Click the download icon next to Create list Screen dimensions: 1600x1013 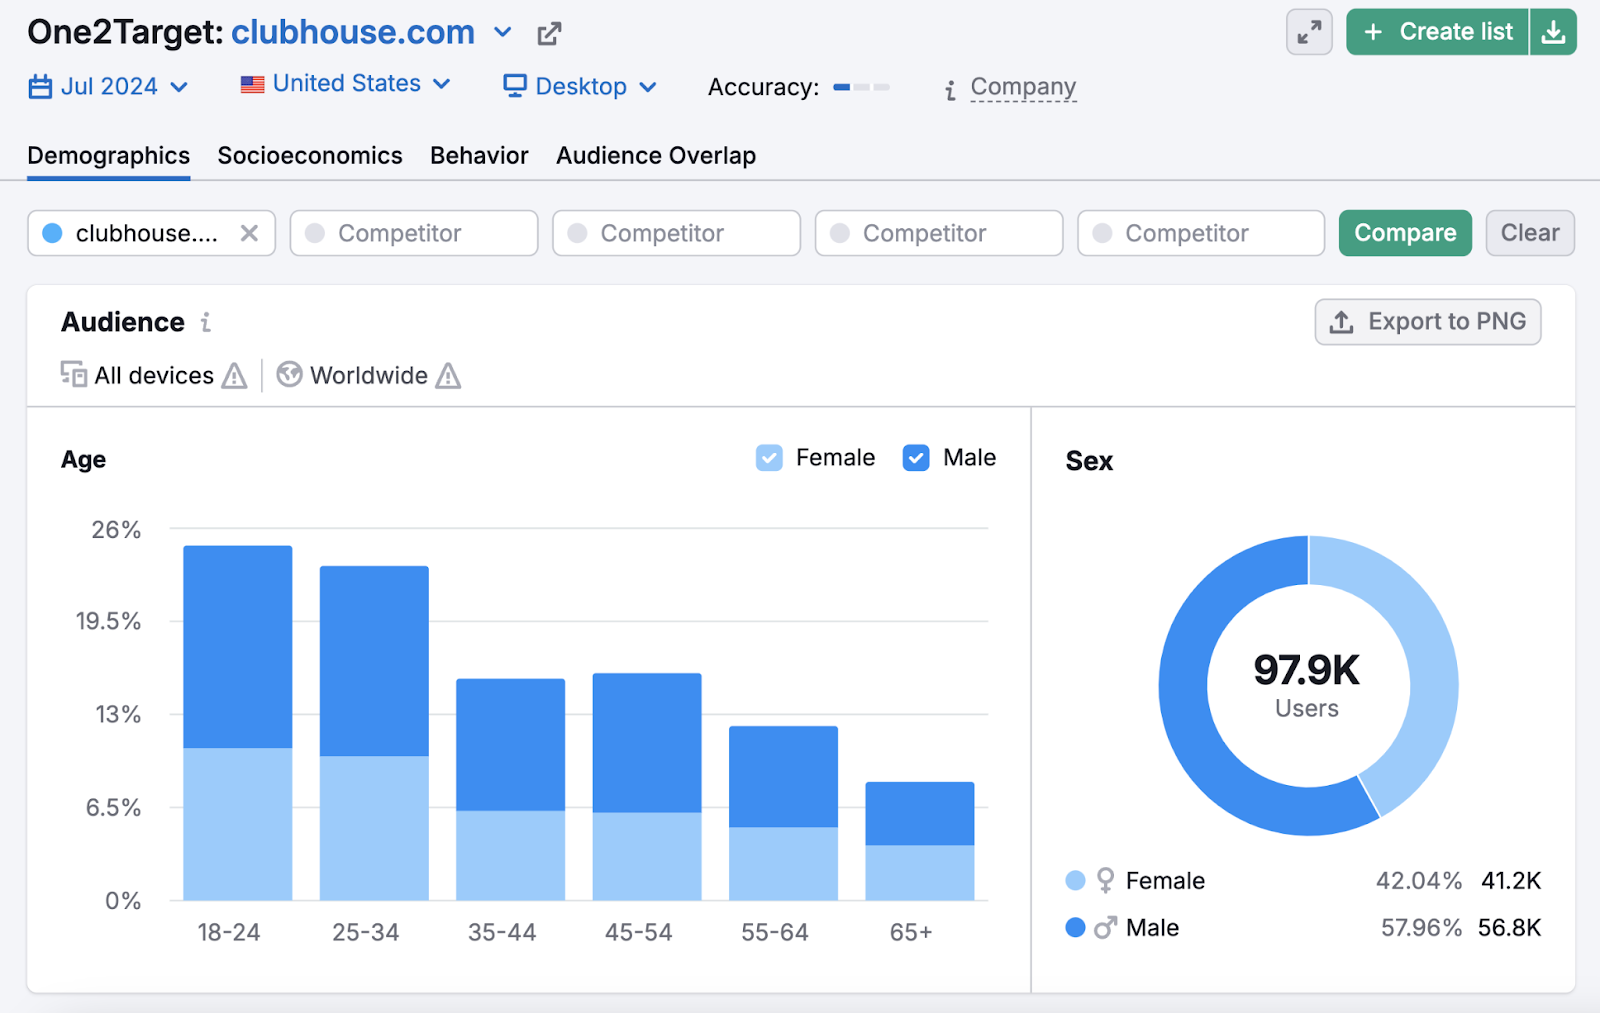pyautogui.click(x=1553, y=32)
